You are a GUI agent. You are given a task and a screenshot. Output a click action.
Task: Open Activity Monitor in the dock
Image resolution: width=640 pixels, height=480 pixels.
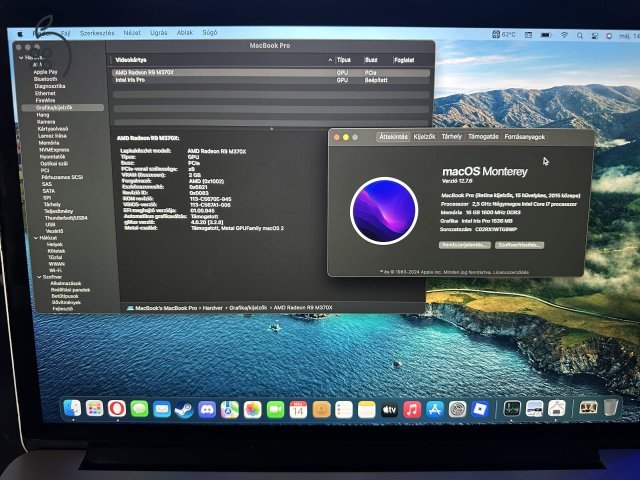tap(512, 408)
